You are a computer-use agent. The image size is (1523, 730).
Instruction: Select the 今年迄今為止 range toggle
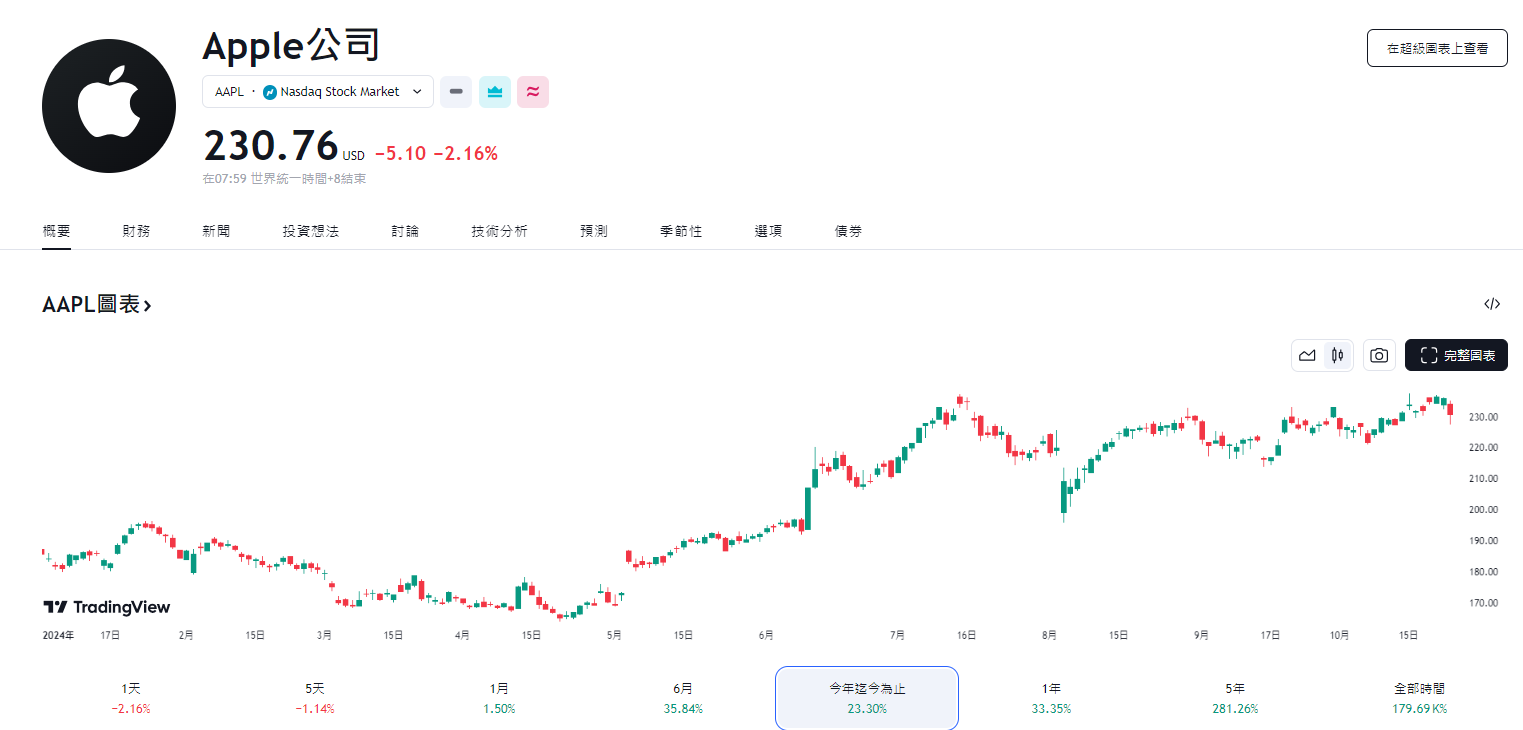pos(866,697)
